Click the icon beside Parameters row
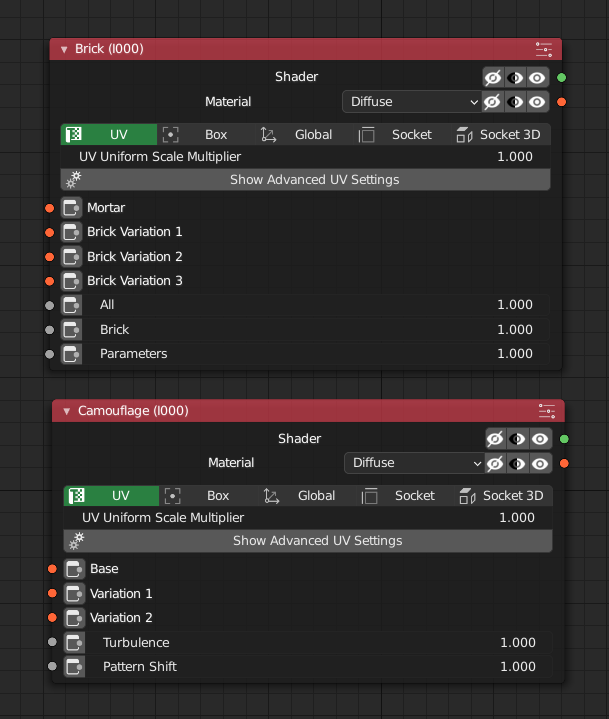 point(72,354)
